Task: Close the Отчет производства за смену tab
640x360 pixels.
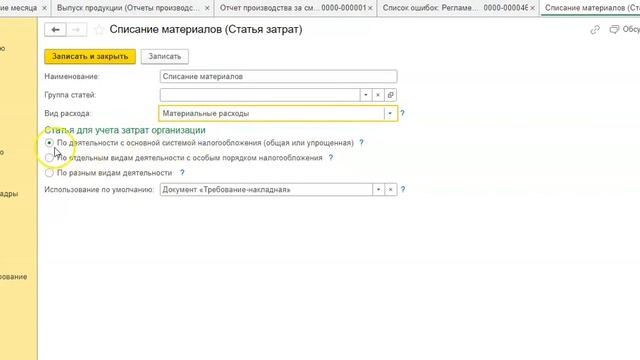Action: [370, 8]
